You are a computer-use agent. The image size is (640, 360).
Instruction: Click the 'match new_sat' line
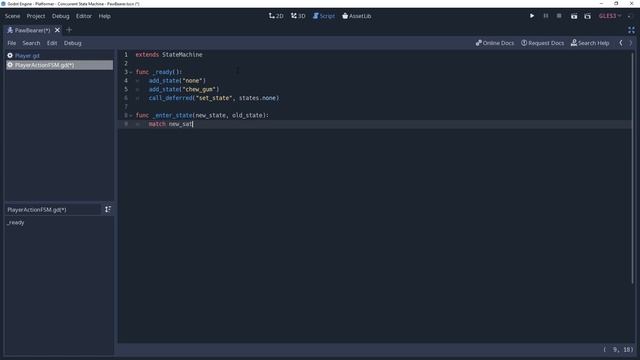click(170, 124)
